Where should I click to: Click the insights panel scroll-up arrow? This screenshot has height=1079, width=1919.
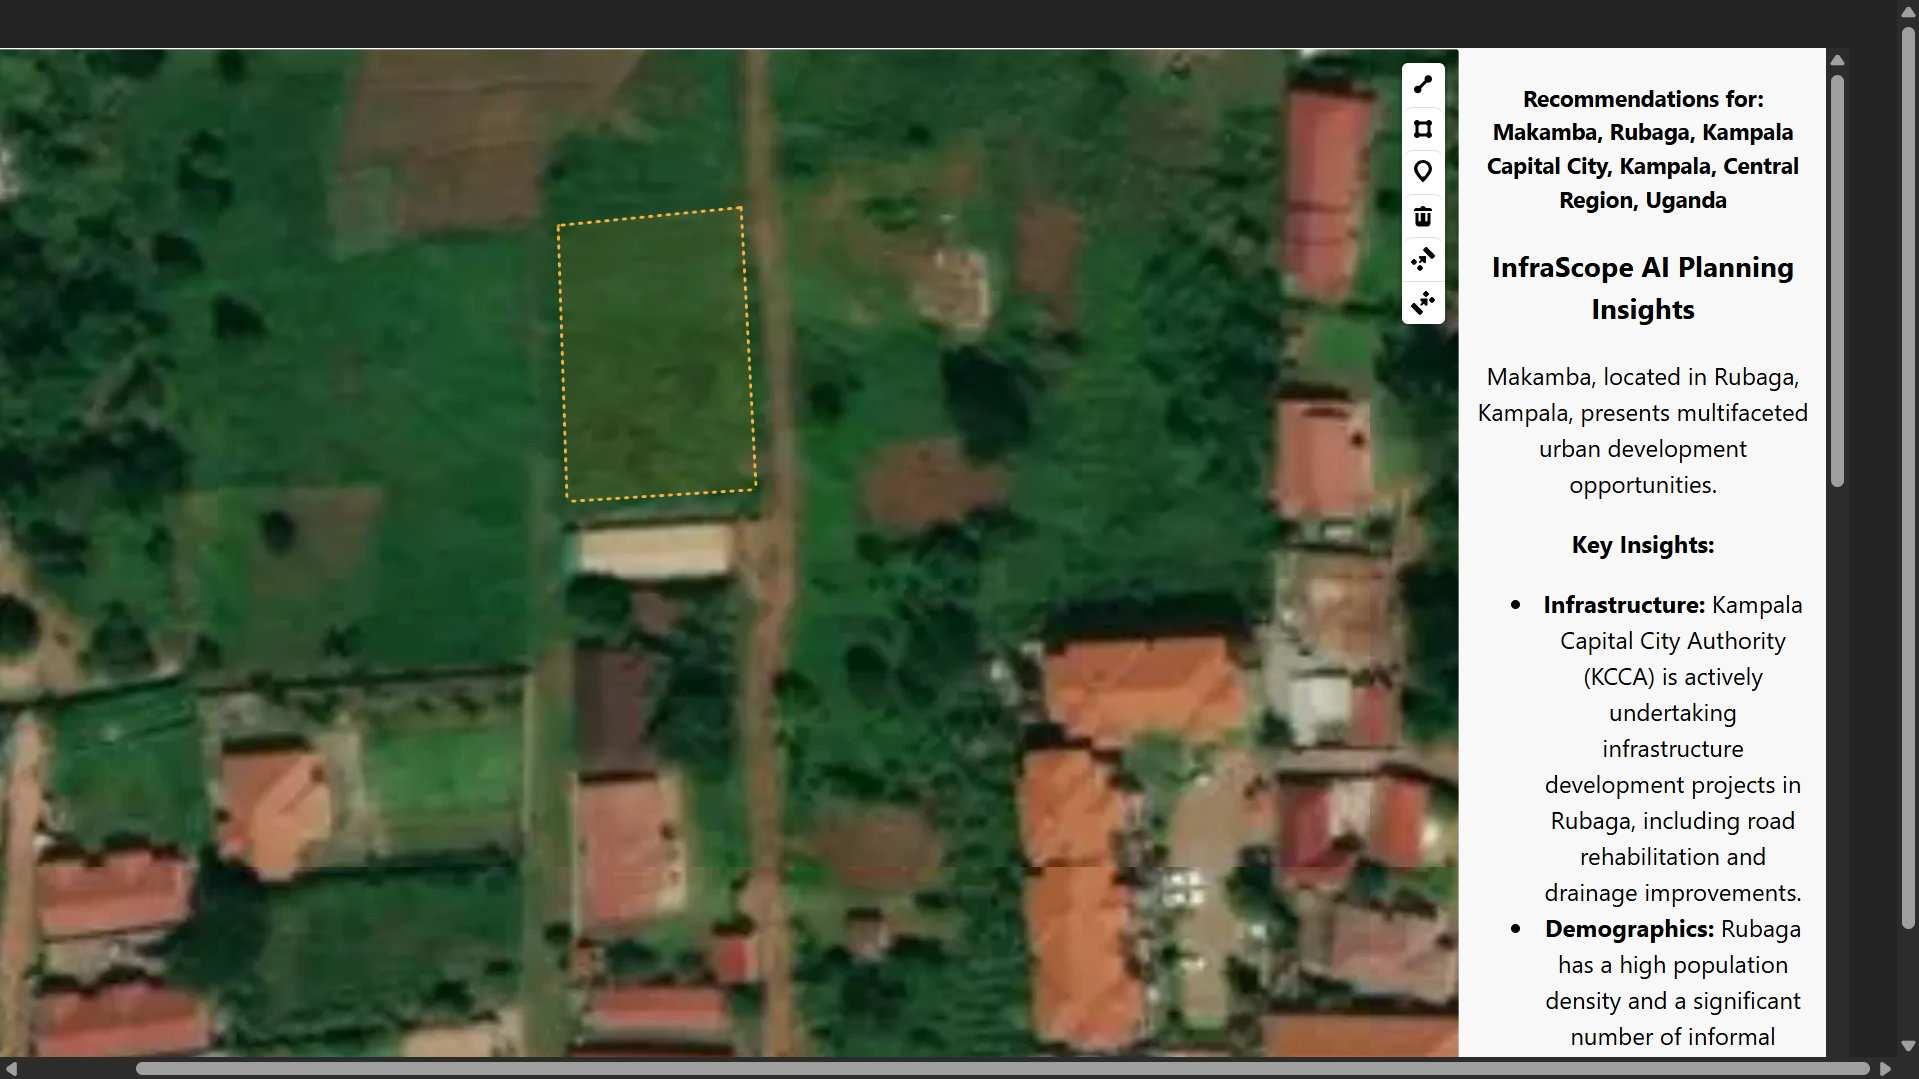[x=1838, y=60]
